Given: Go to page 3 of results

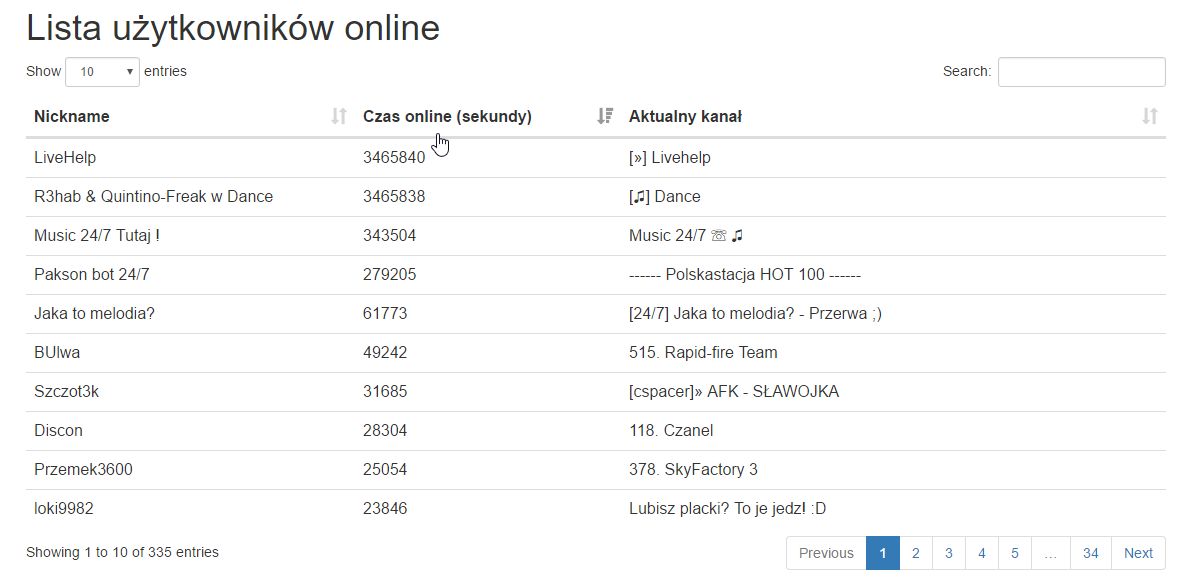Looking at the screenshot, I should click(x=948, y=553).
